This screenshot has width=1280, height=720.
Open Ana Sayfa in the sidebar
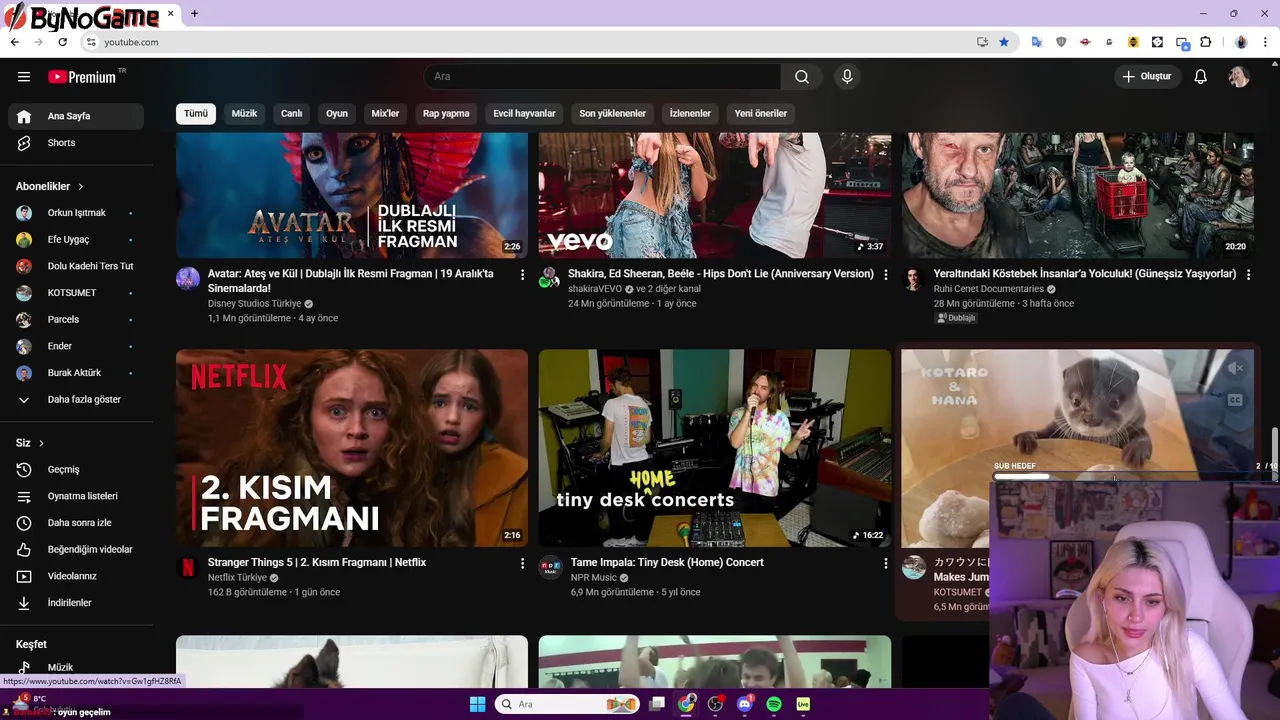[x=76, y=116]
